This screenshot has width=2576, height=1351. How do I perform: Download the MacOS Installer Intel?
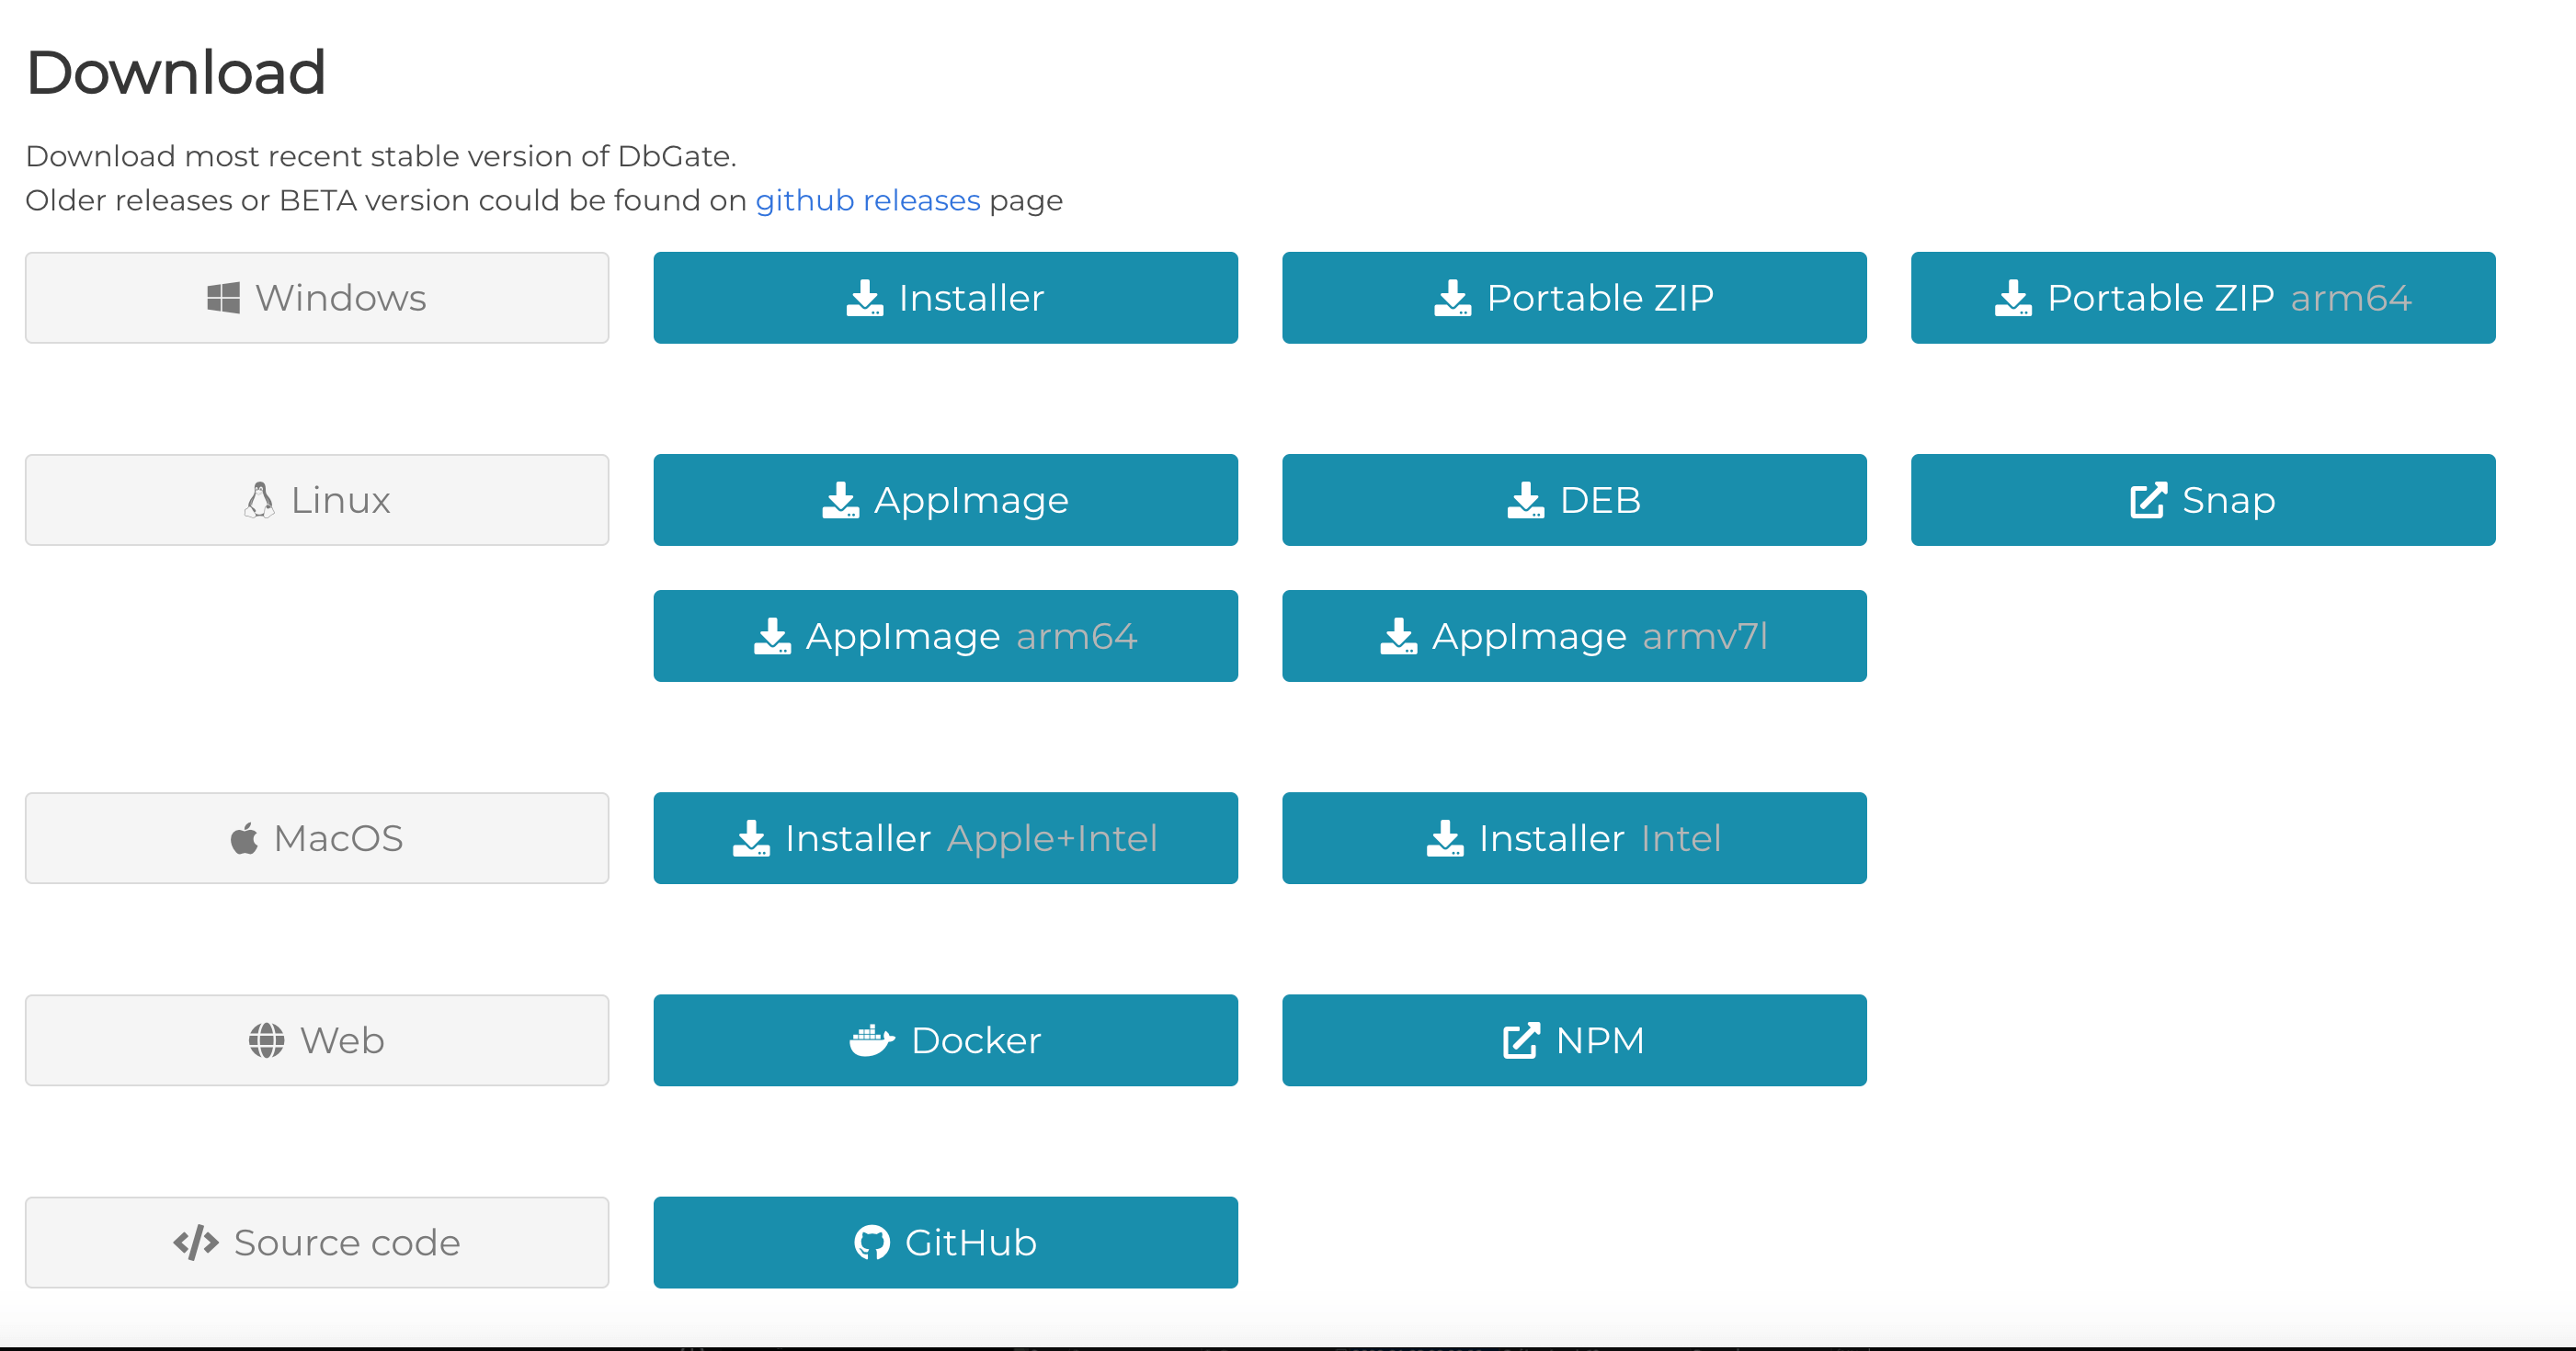pos(1574,838)
